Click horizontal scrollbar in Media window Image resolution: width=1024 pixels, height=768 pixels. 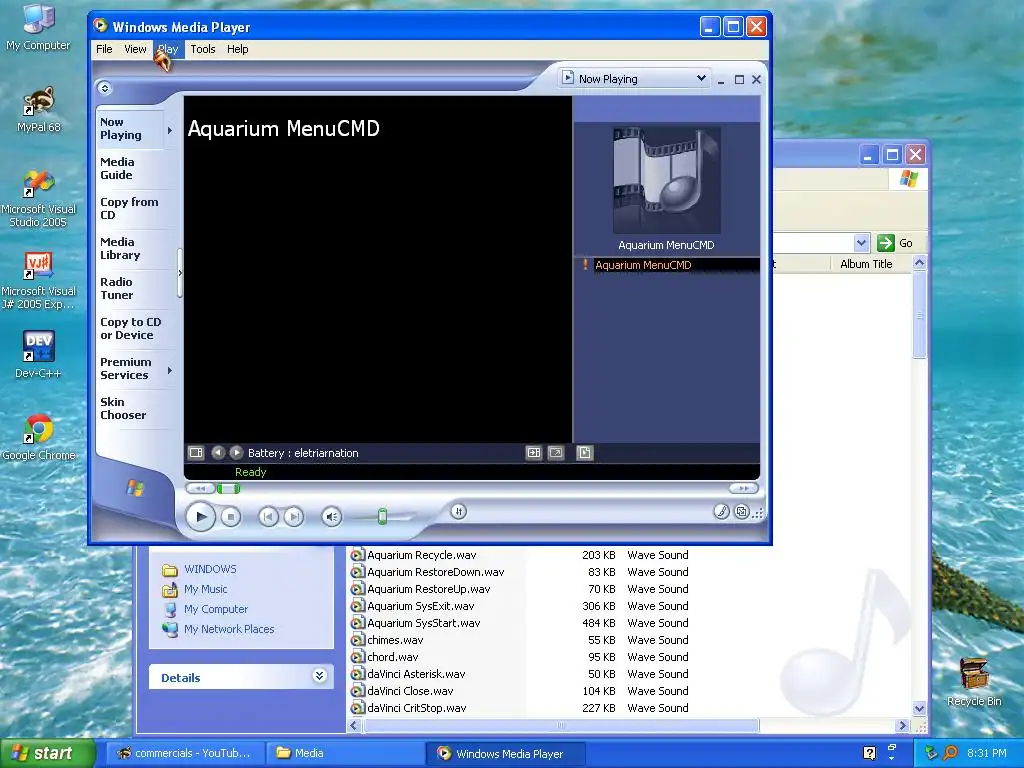[561, 725]
